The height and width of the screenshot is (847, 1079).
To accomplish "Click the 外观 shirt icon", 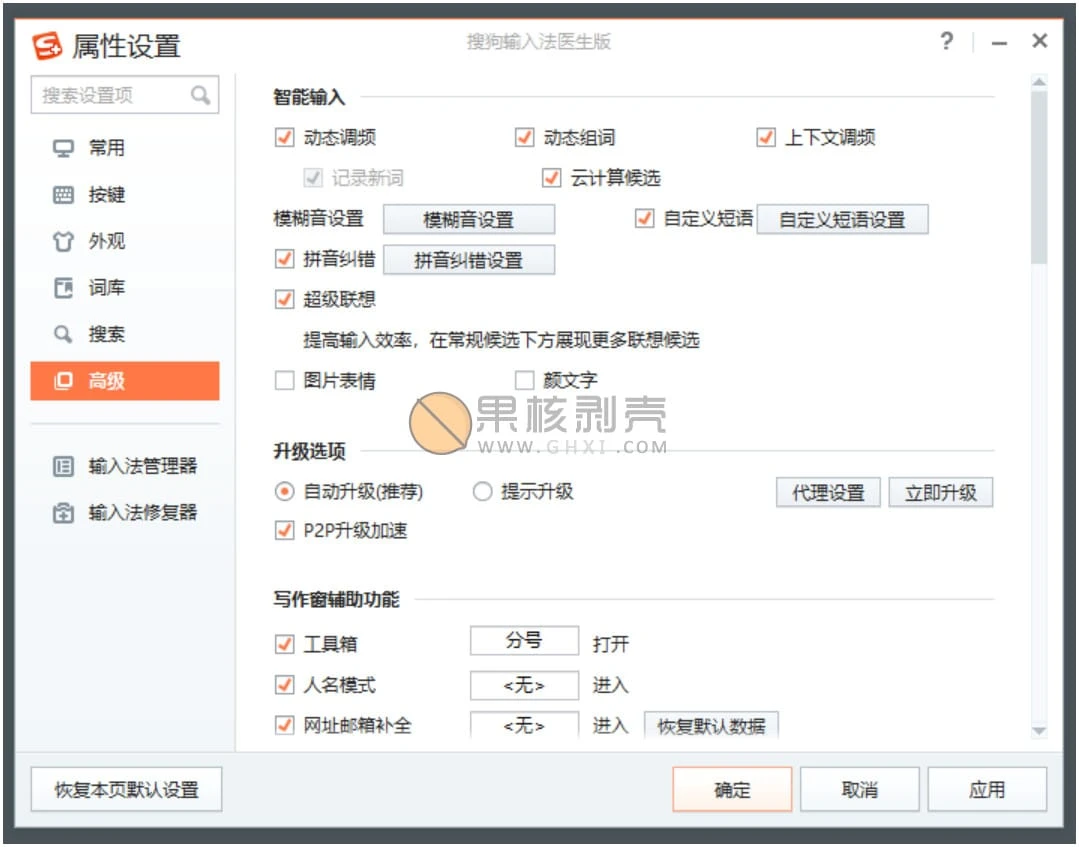I will 63,242.
